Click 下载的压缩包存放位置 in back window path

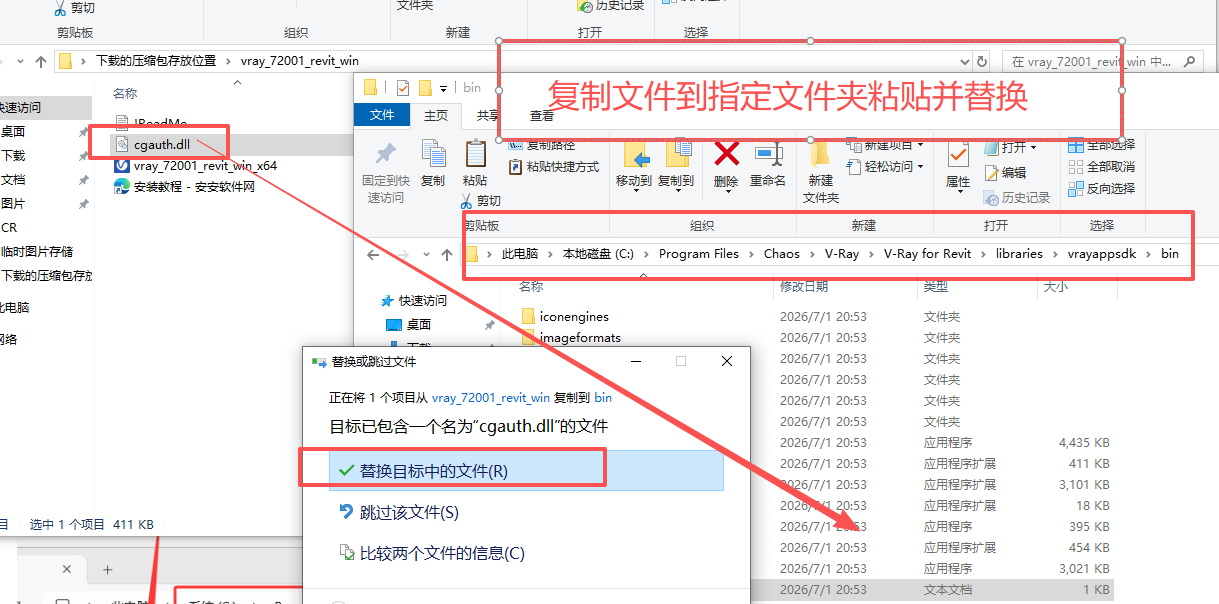(x=156, y=61)
